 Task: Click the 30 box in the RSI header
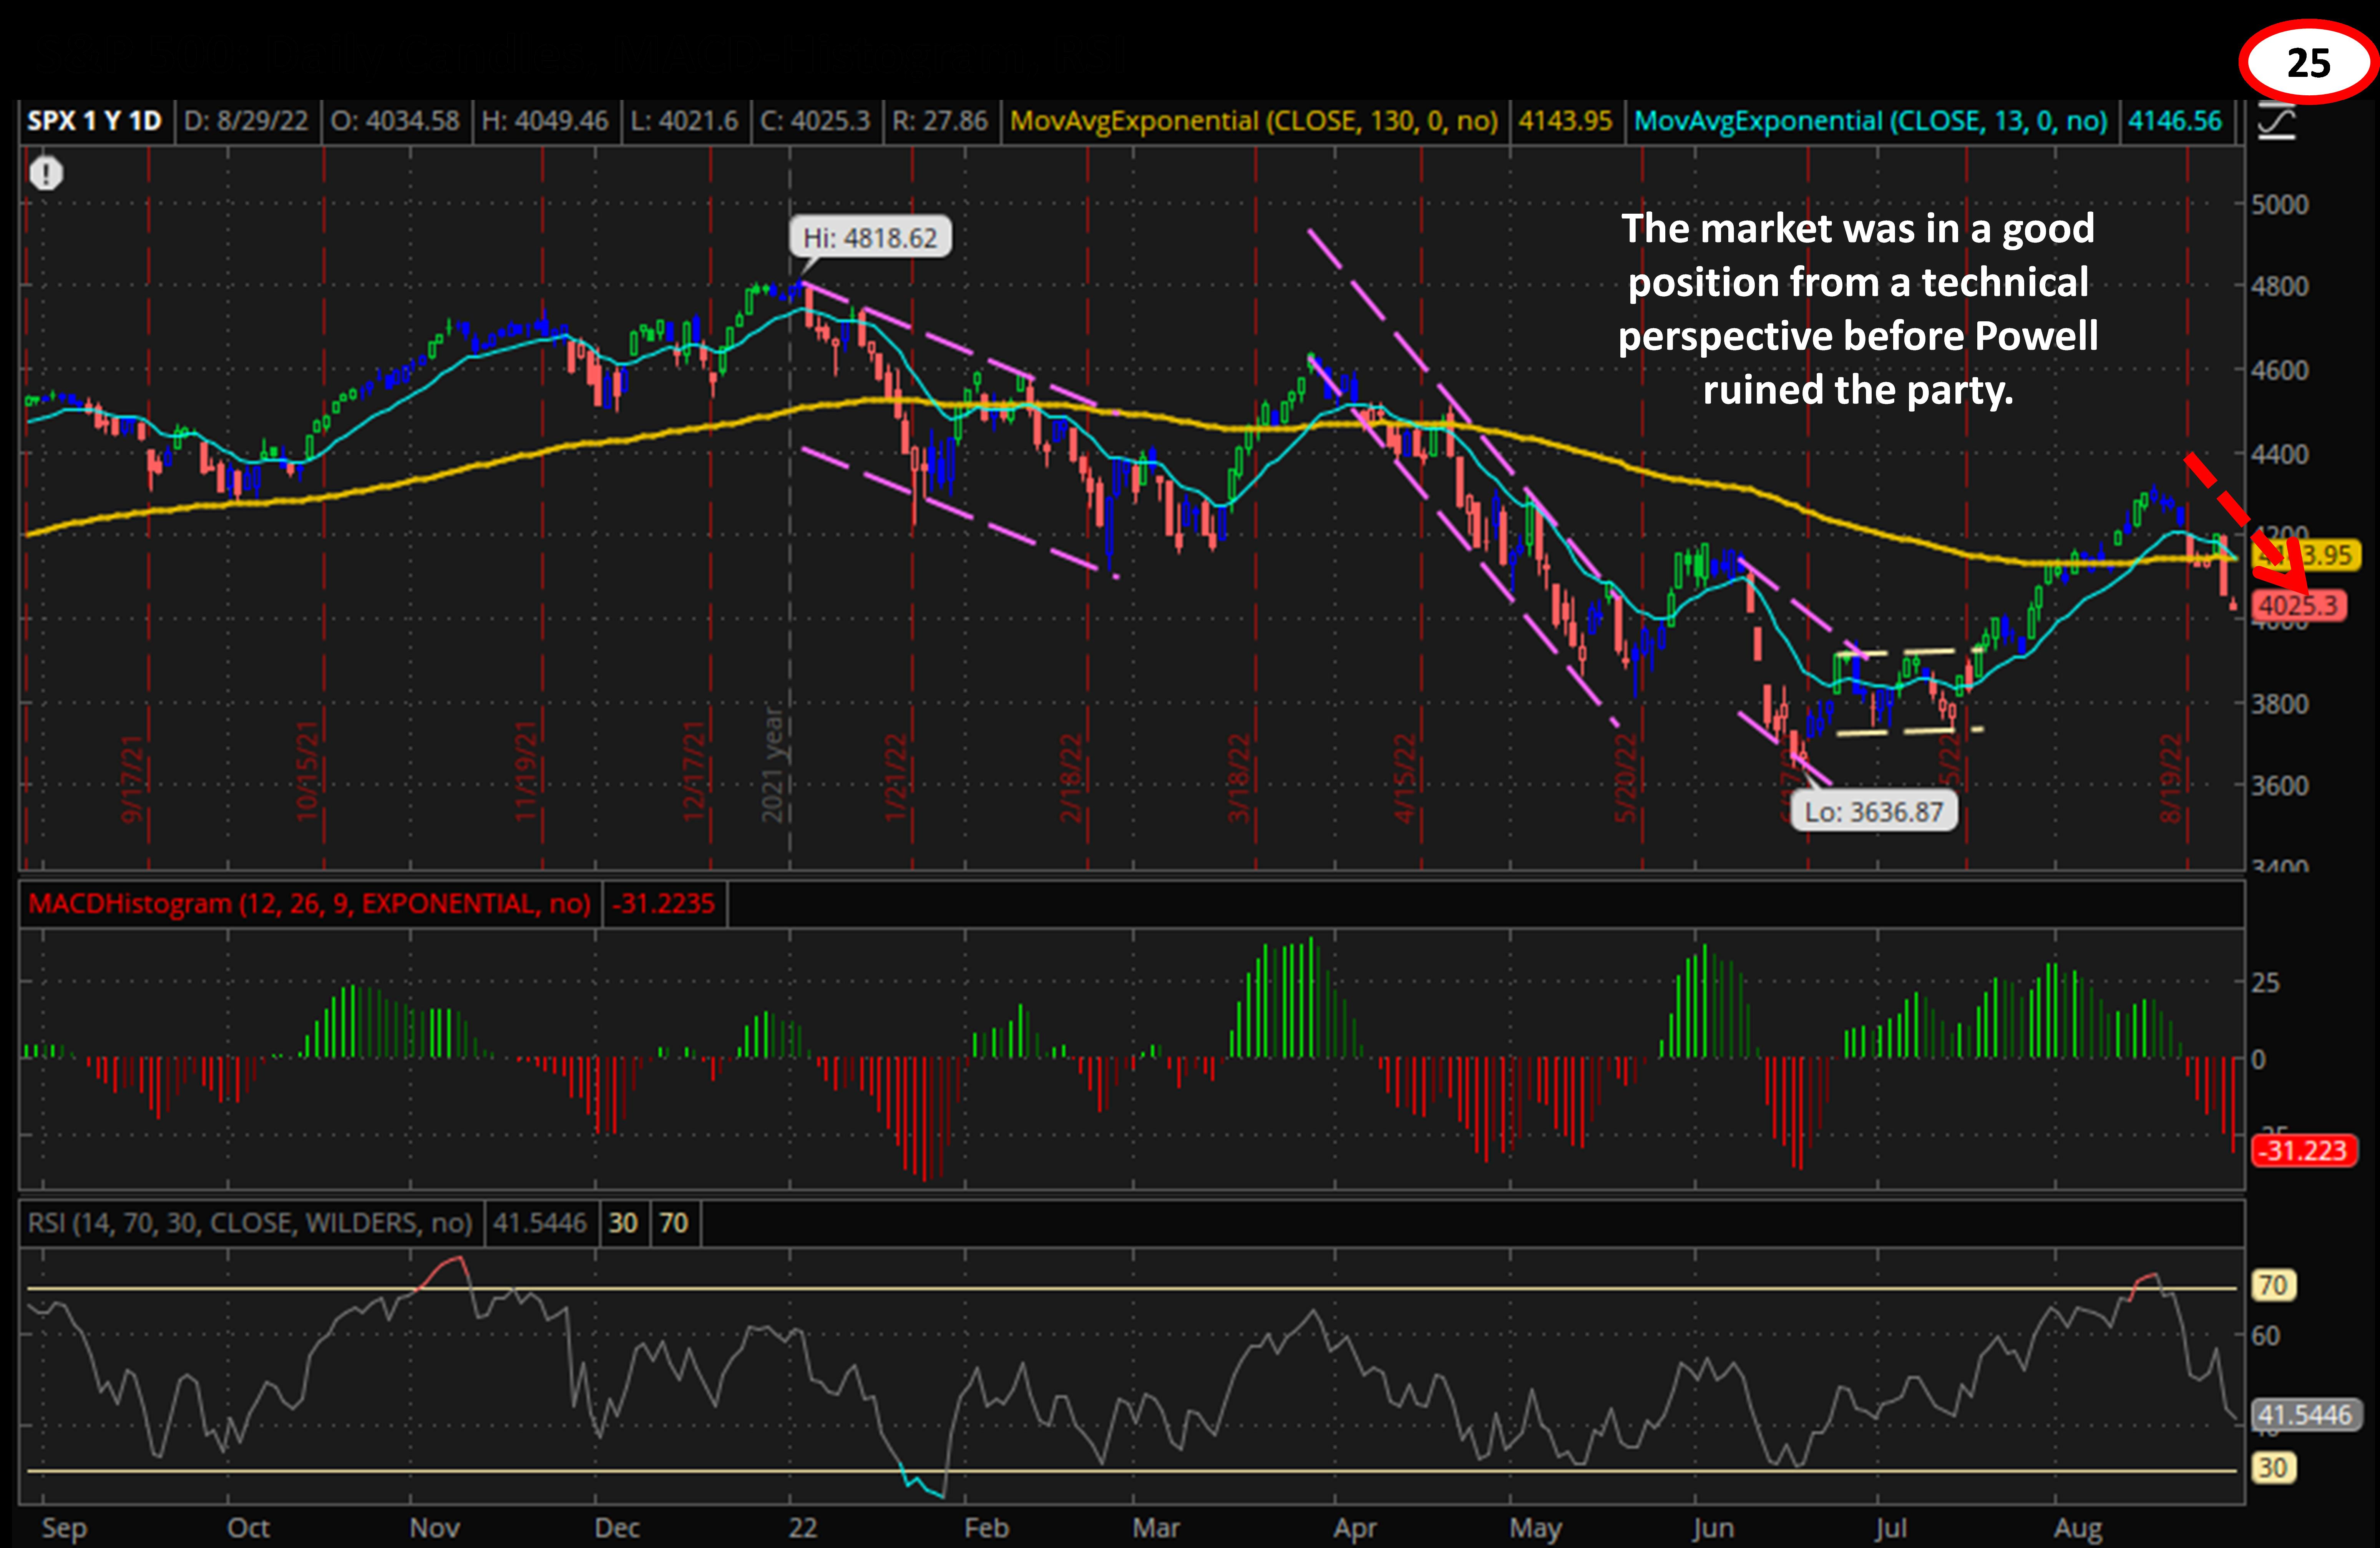(623, 1223)
